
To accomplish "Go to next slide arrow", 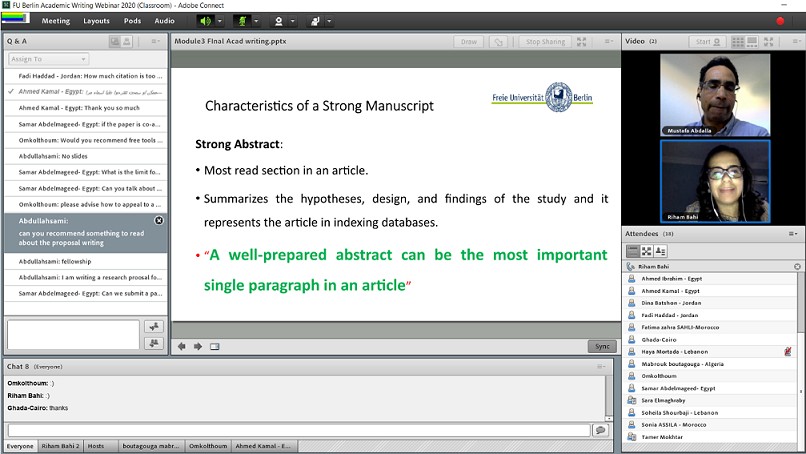I will coord(198,346).
